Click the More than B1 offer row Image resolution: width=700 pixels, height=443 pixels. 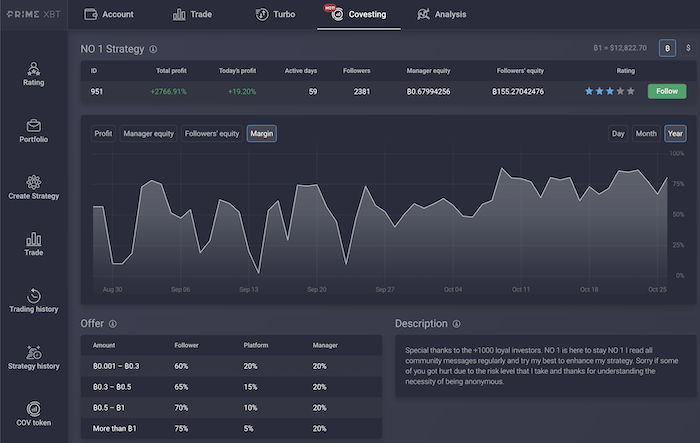tap(231, 428)
